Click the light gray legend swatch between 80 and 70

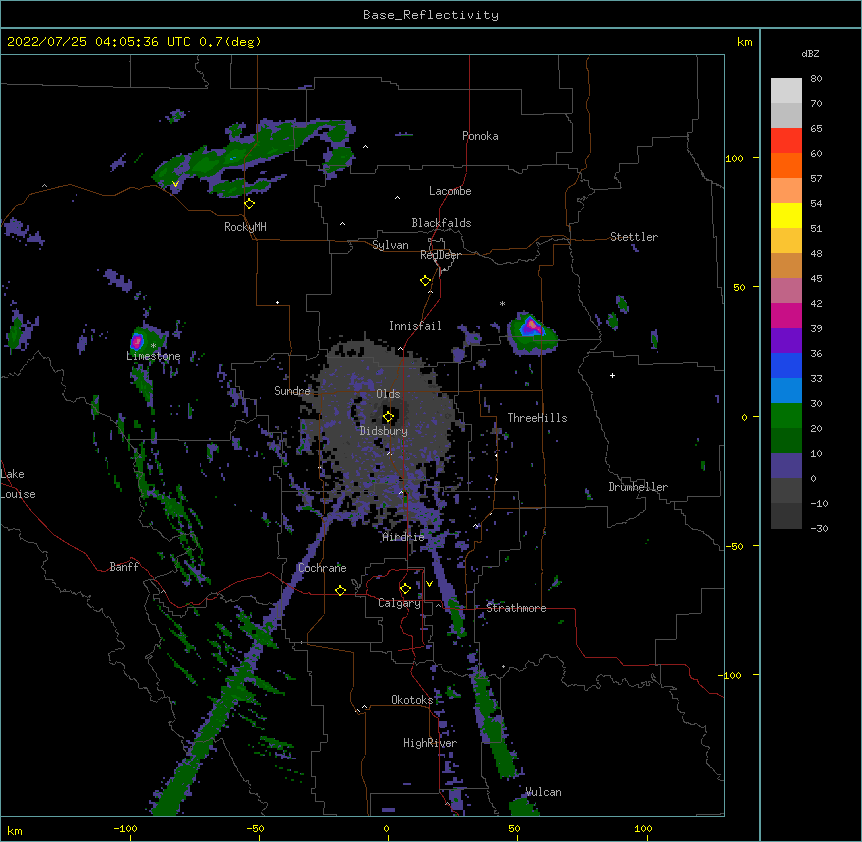point(786,91)
